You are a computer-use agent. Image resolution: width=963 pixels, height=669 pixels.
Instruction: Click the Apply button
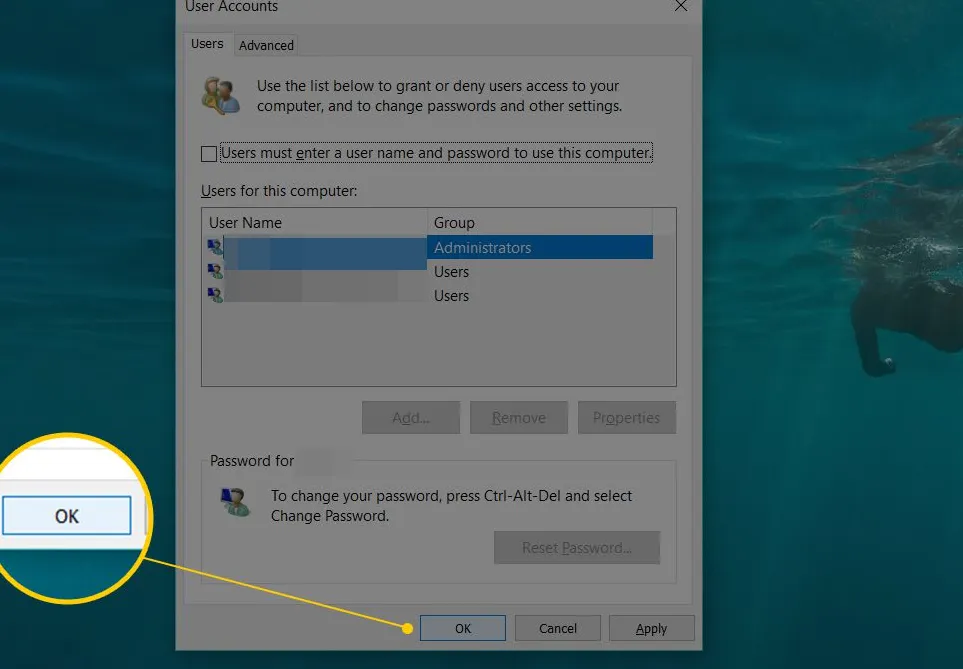coord(651,628)
